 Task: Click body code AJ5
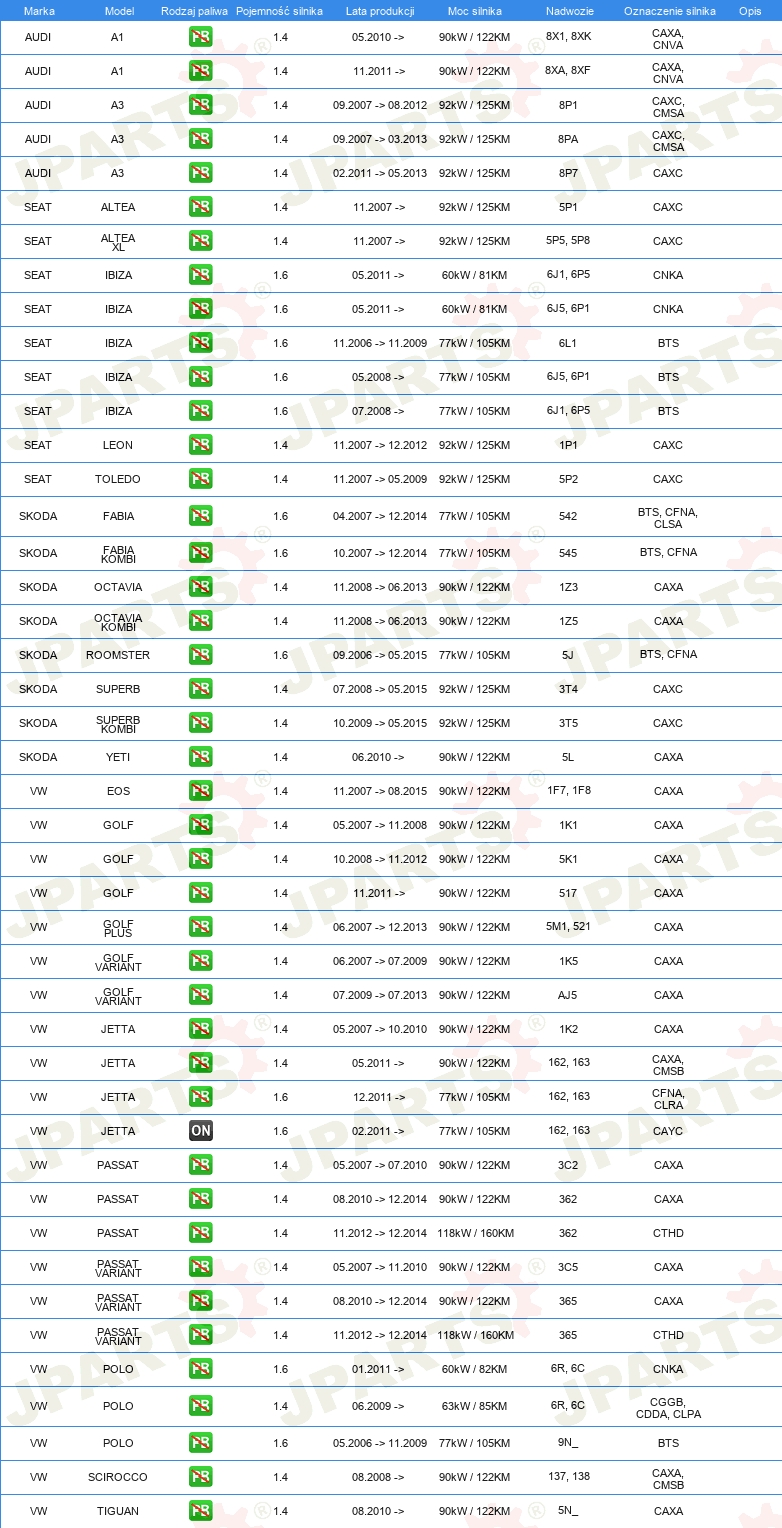point(568,995)
